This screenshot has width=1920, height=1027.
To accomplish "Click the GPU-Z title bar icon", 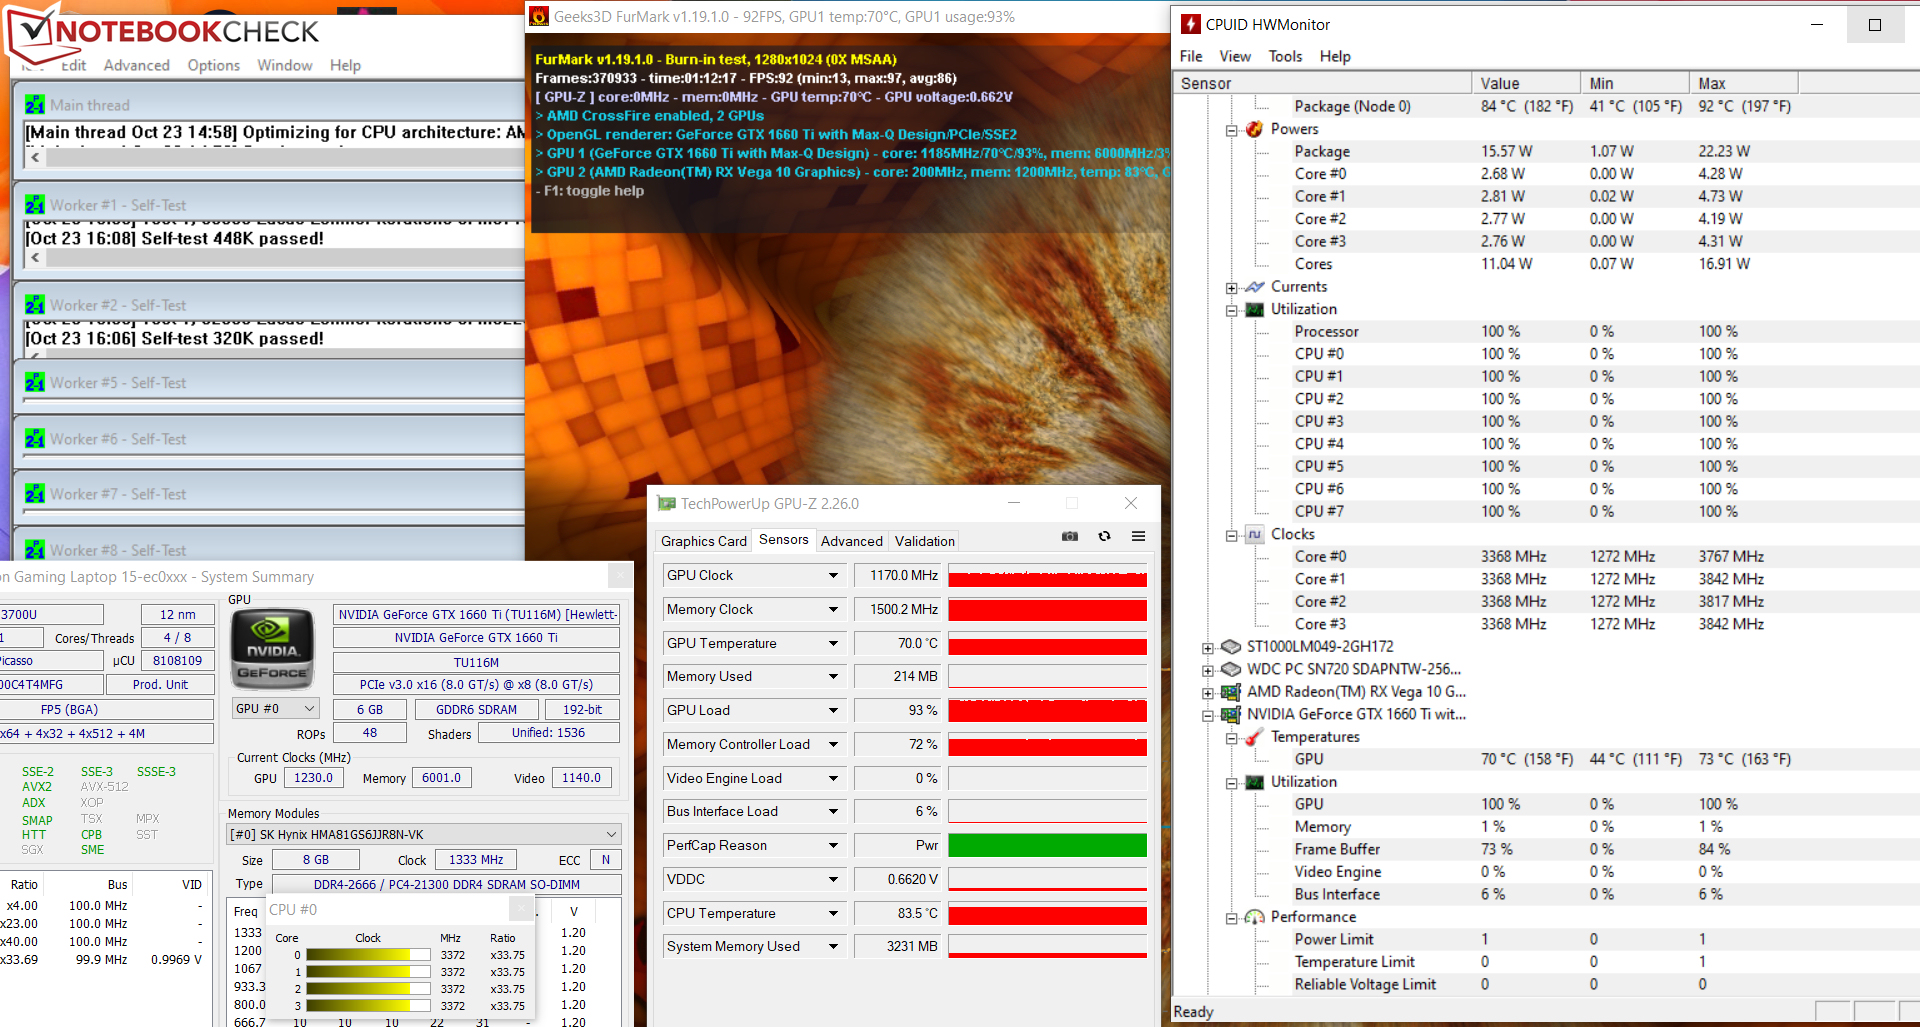I will (666, 503).
